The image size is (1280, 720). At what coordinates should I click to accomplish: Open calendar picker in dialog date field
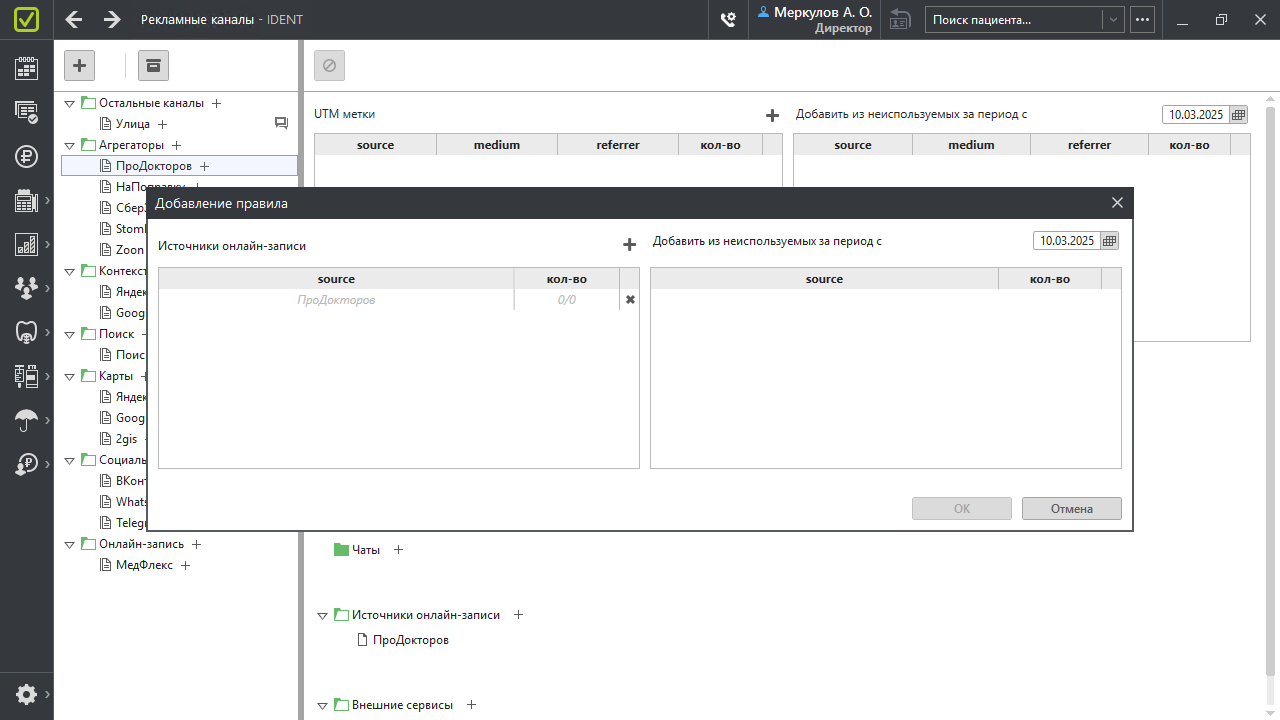(1109, 241)
